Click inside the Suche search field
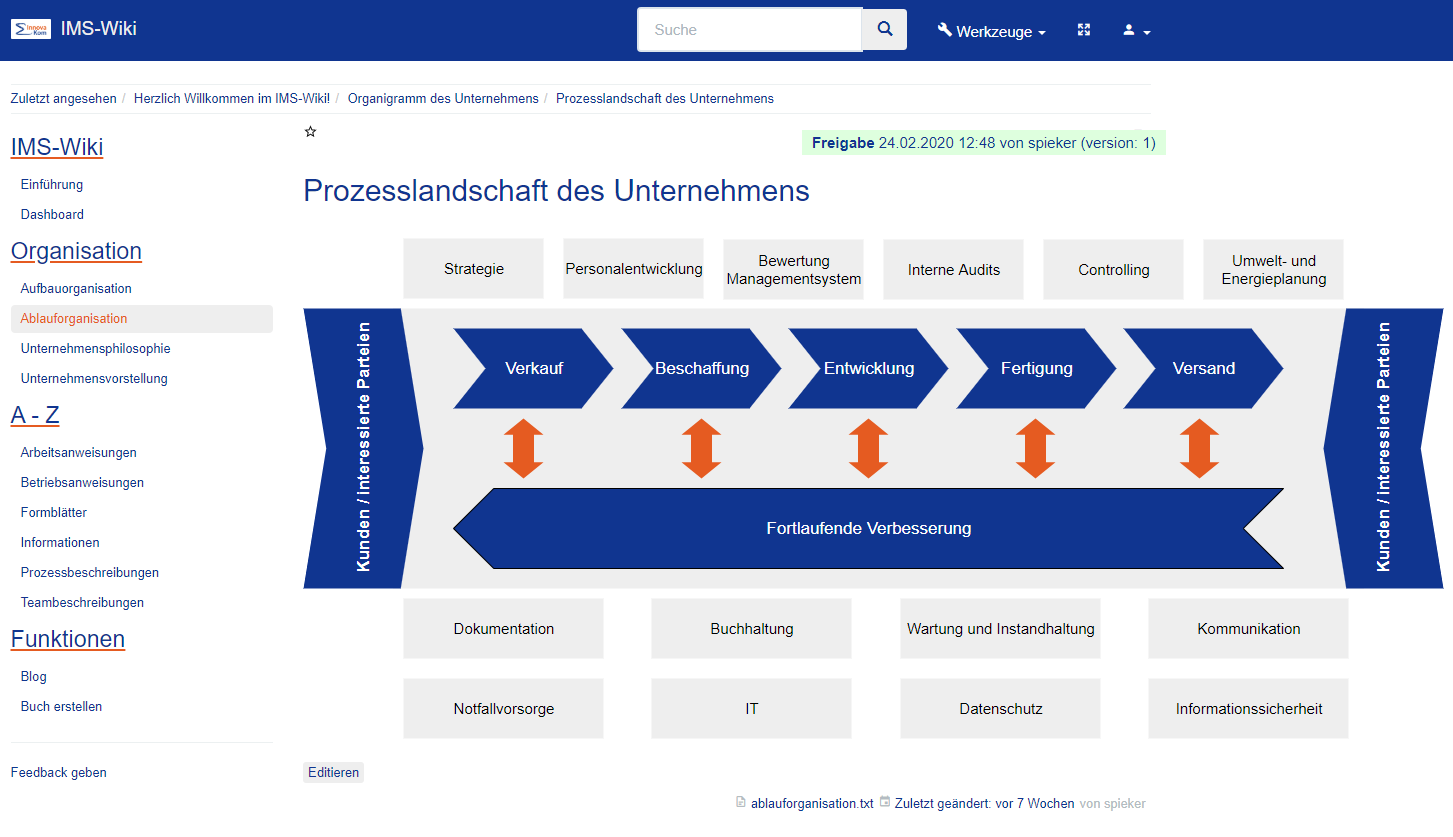 (x=749, y=29)
